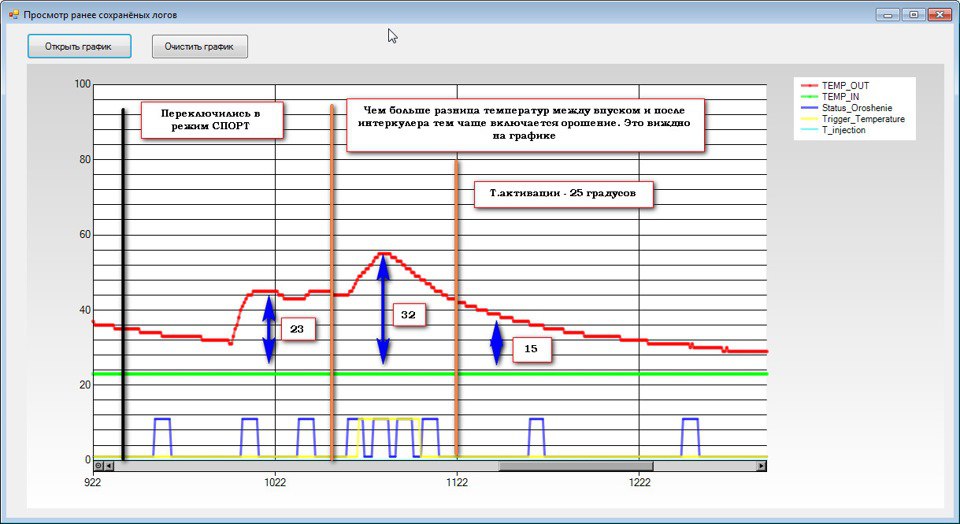The image size is (960, 524).
Task: Click the 'Открыть график' button
Action: tap(79, 46)
